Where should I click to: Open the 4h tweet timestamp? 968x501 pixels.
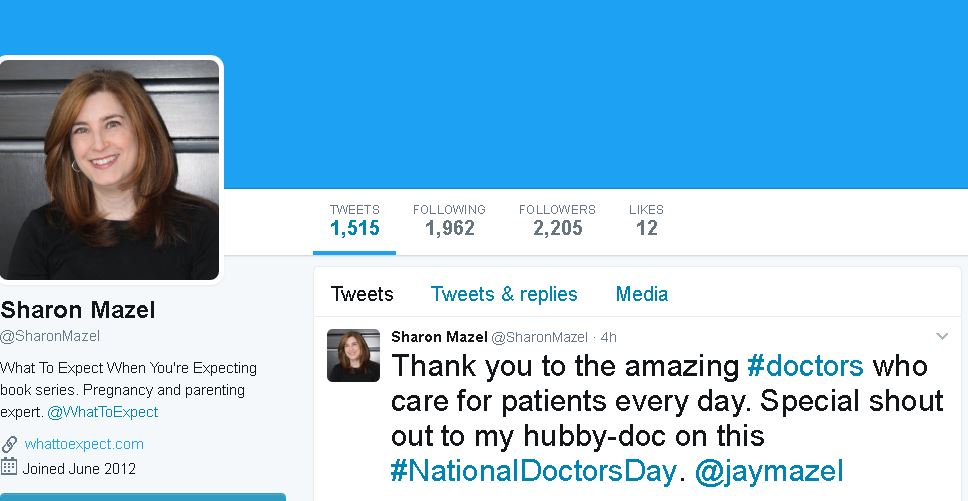pos(608,338)
